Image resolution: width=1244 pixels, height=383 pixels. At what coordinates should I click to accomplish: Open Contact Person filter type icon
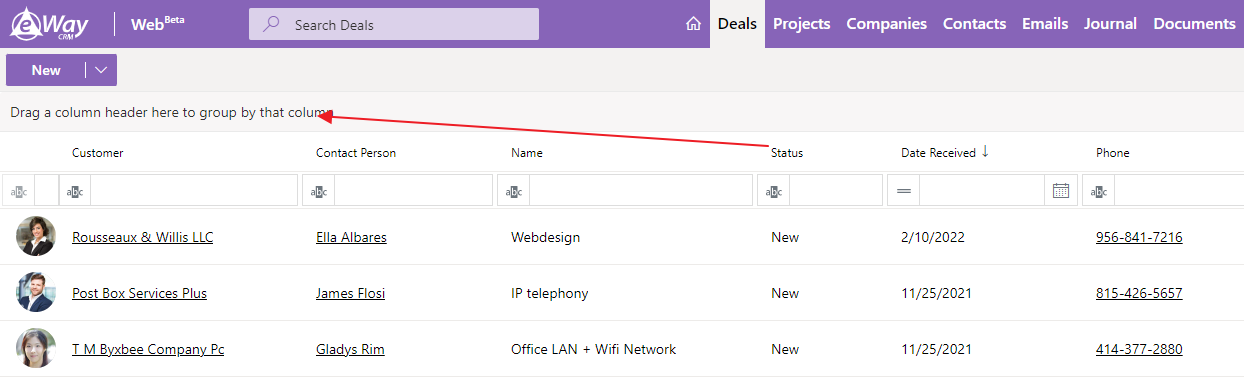(x=318, y=190)
